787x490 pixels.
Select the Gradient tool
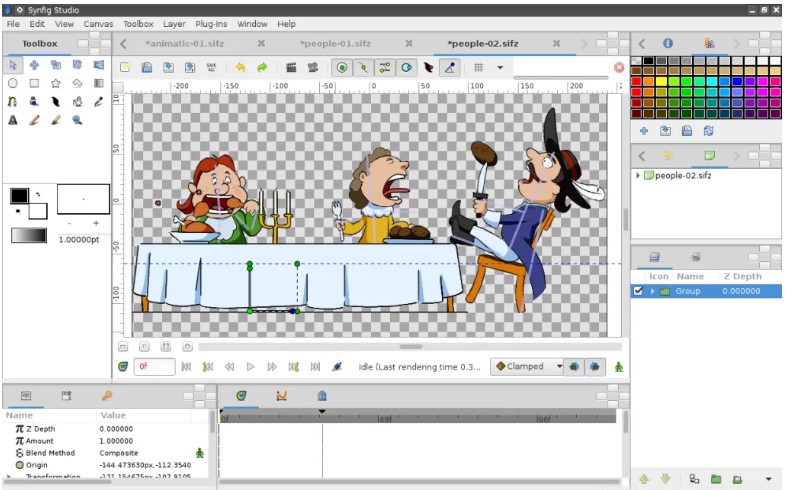[x=98, y=83]
